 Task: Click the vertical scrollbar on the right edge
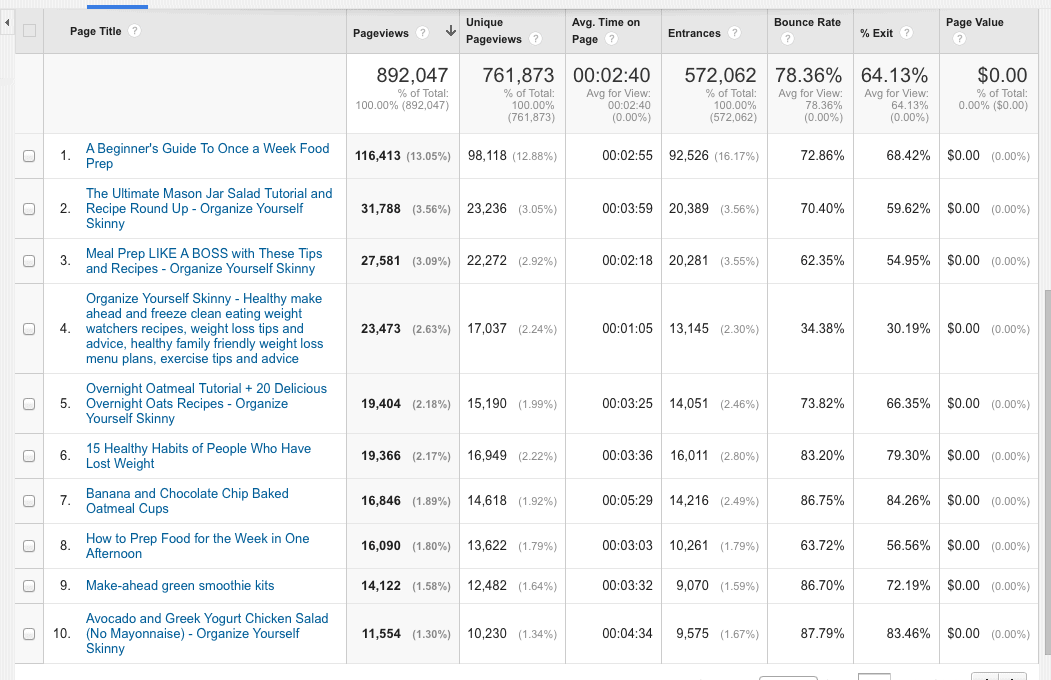[x=1047, y=472]
